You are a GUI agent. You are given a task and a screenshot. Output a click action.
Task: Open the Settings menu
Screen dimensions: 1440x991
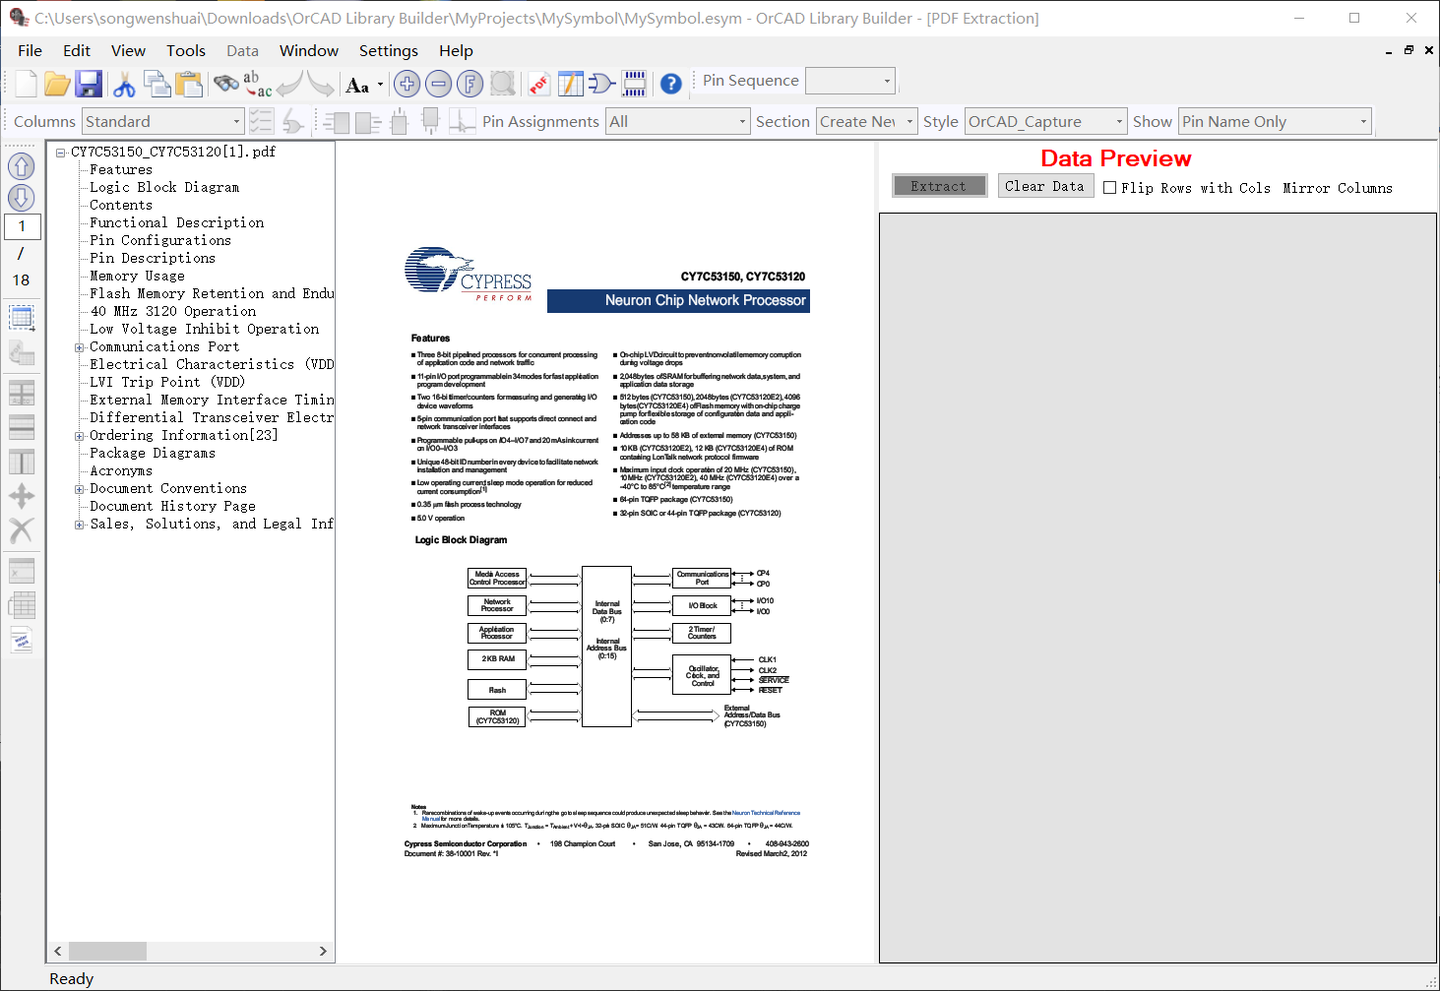pyautogui.click(x=388, y=50)
